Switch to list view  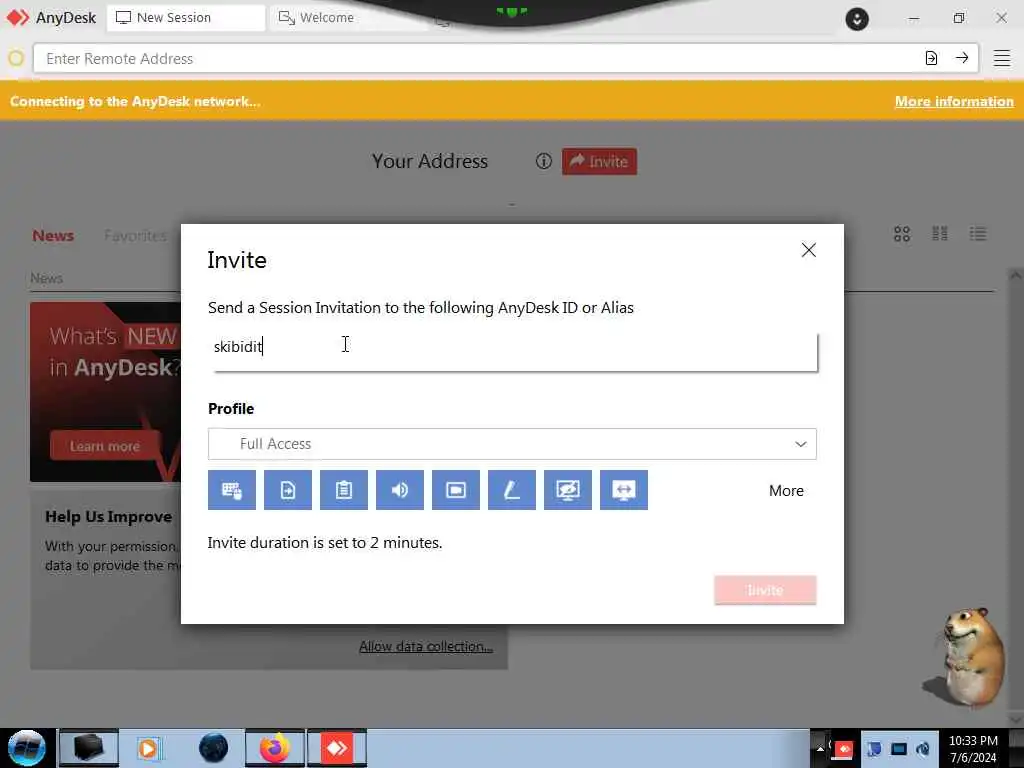[x=978, y=234]
